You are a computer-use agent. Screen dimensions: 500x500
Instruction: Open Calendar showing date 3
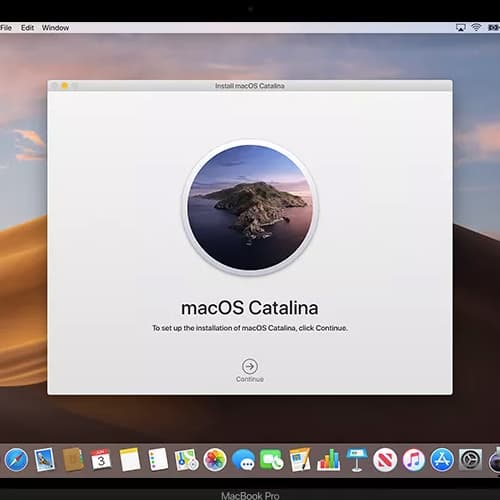tap(101, 460)
